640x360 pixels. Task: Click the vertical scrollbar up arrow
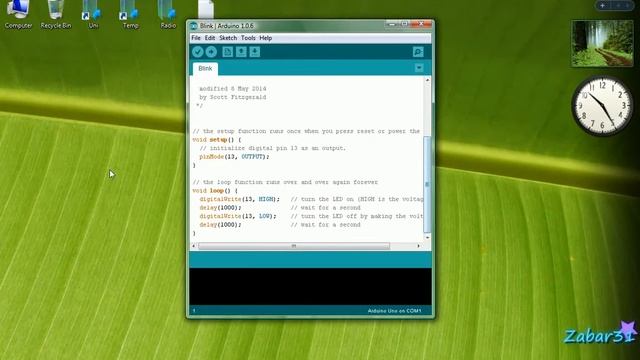427,80
